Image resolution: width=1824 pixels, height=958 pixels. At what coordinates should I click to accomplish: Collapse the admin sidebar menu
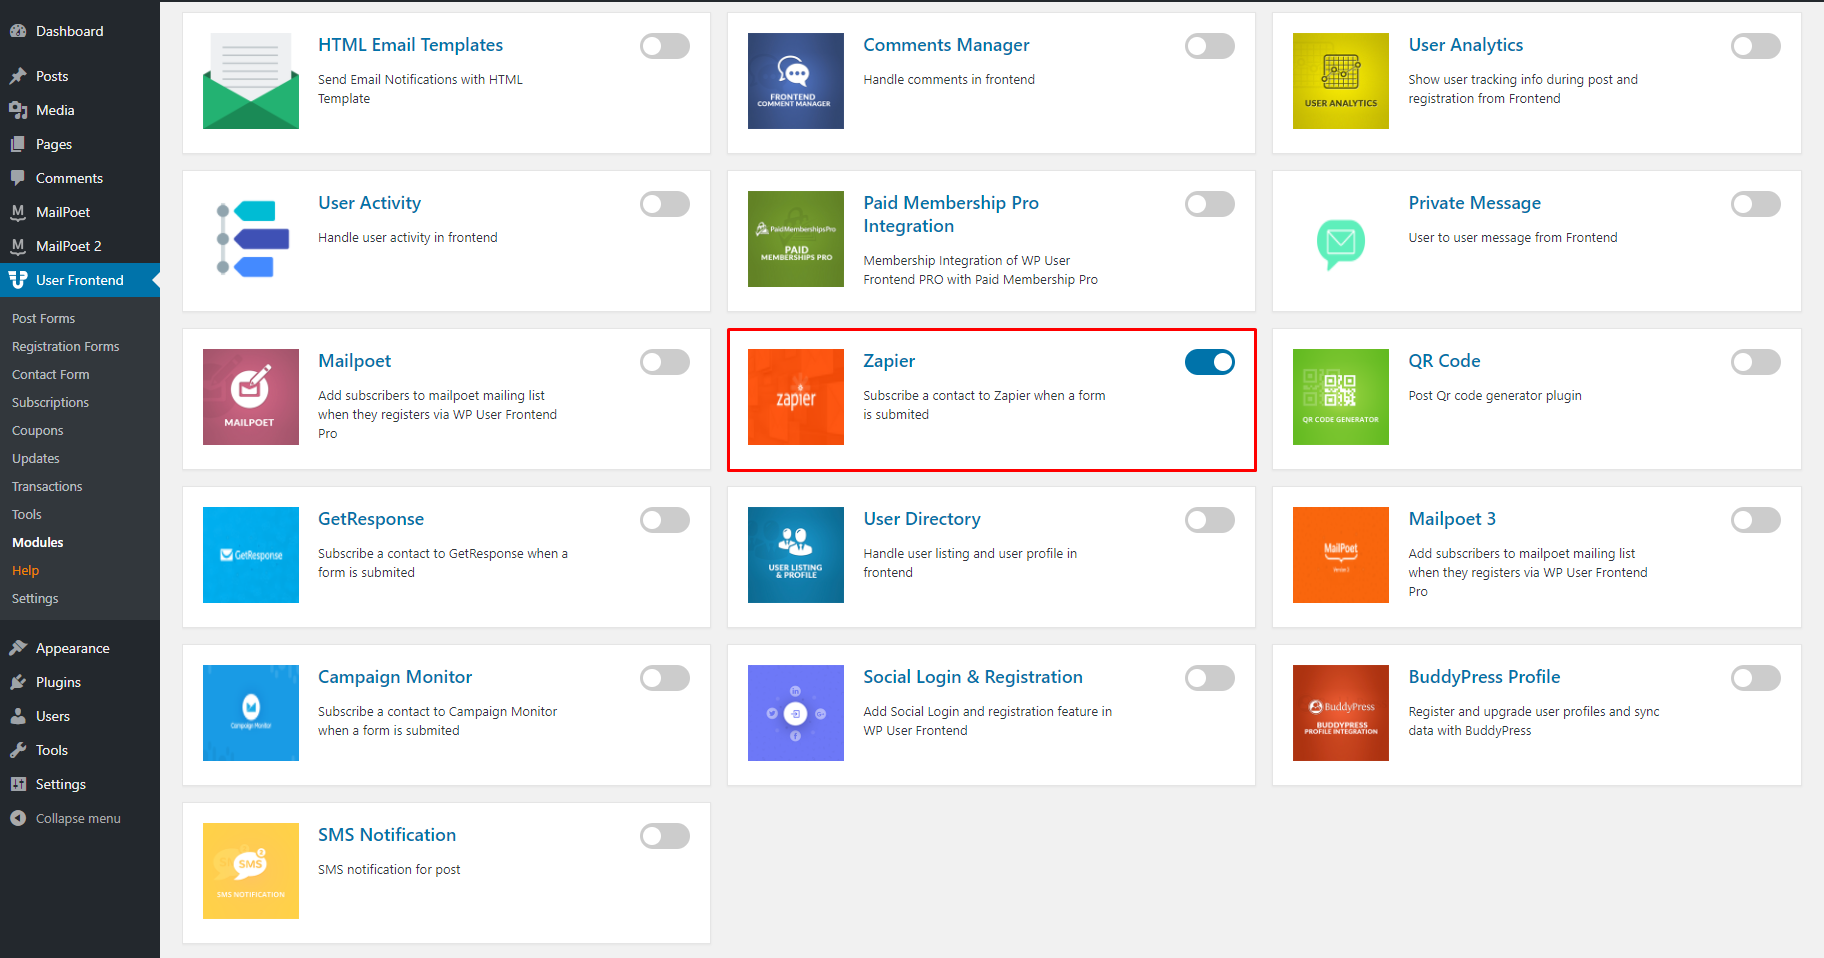tap(80, 818)
